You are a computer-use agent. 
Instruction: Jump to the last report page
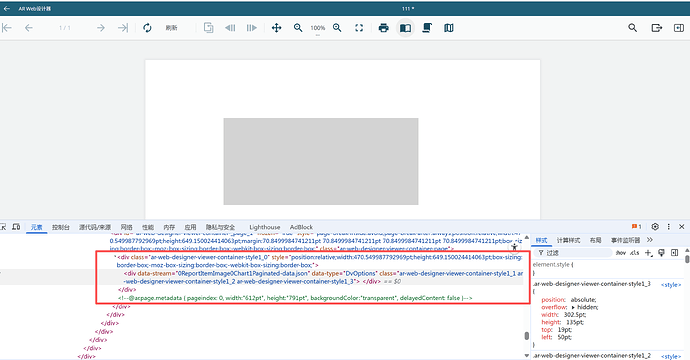[123, 28]
